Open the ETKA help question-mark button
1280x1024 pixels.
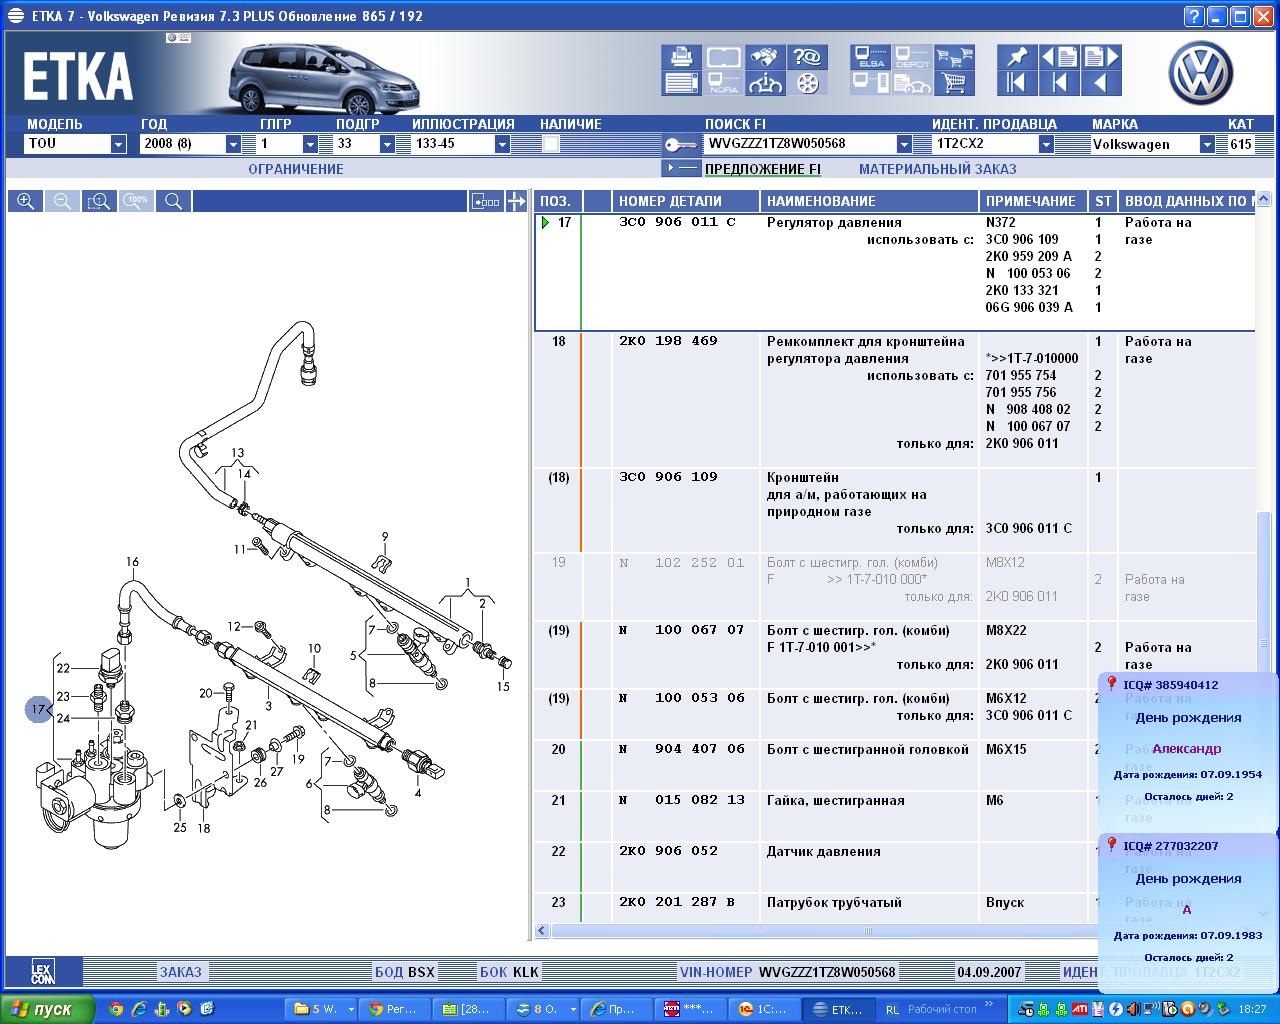tap(1194, 16)
